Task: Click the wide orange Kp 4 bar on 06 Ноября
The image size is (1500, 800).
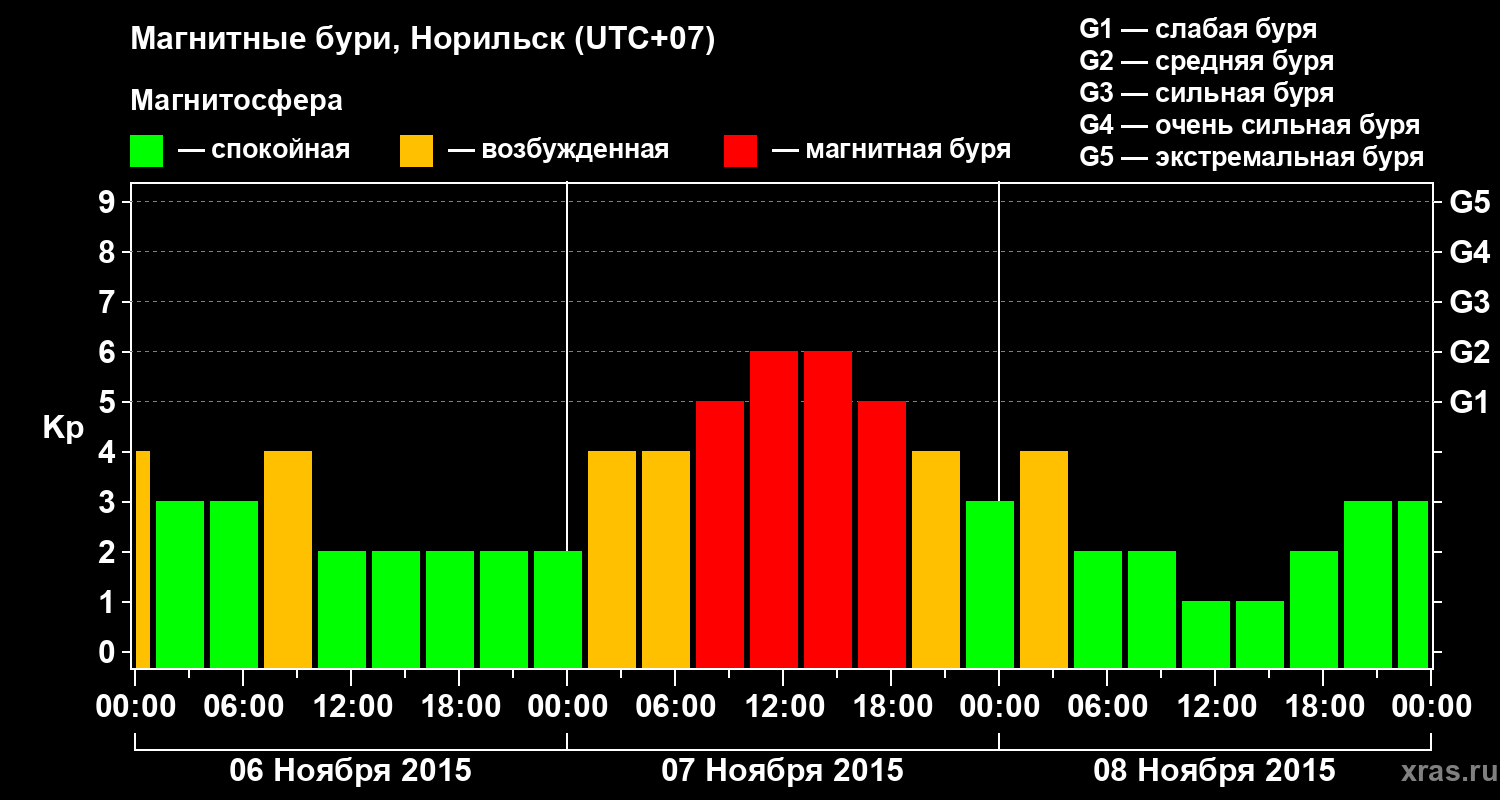Action: [288, 559]
